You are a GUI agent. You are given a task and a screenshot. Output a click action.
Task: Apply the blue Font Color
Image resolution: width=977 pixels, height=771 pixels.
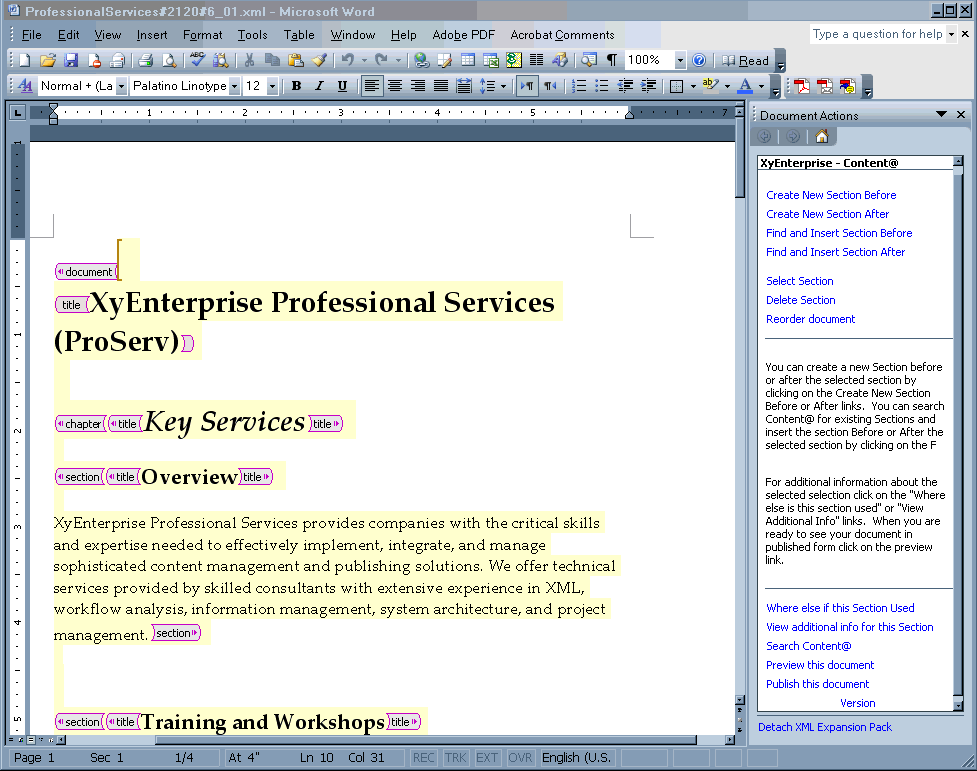pyautogui.click(x=745, y=86)
